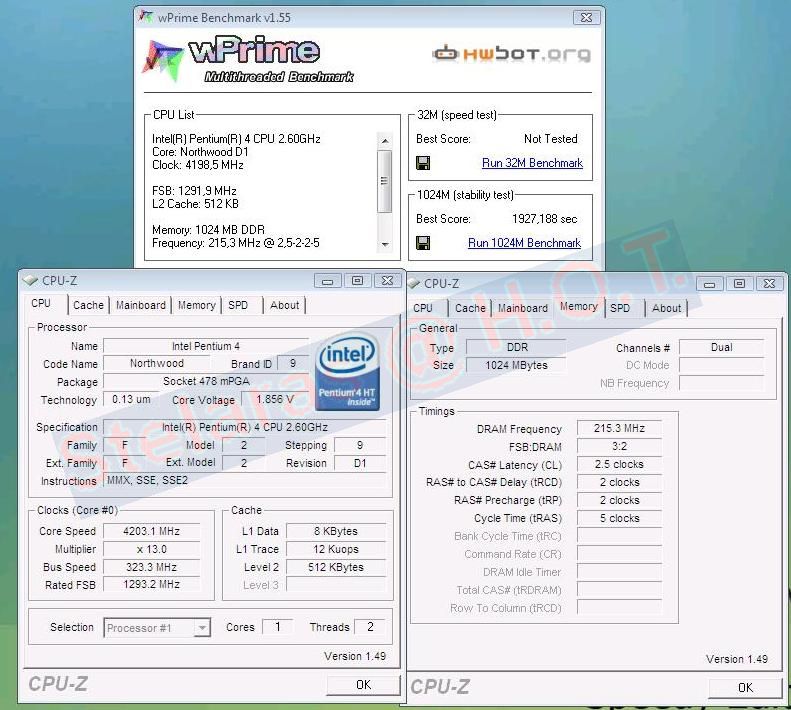The width and height of the screenshot is (791, 710).
Task: Click the Package Socket 478 mPGA field
Action: click(206, 381)
